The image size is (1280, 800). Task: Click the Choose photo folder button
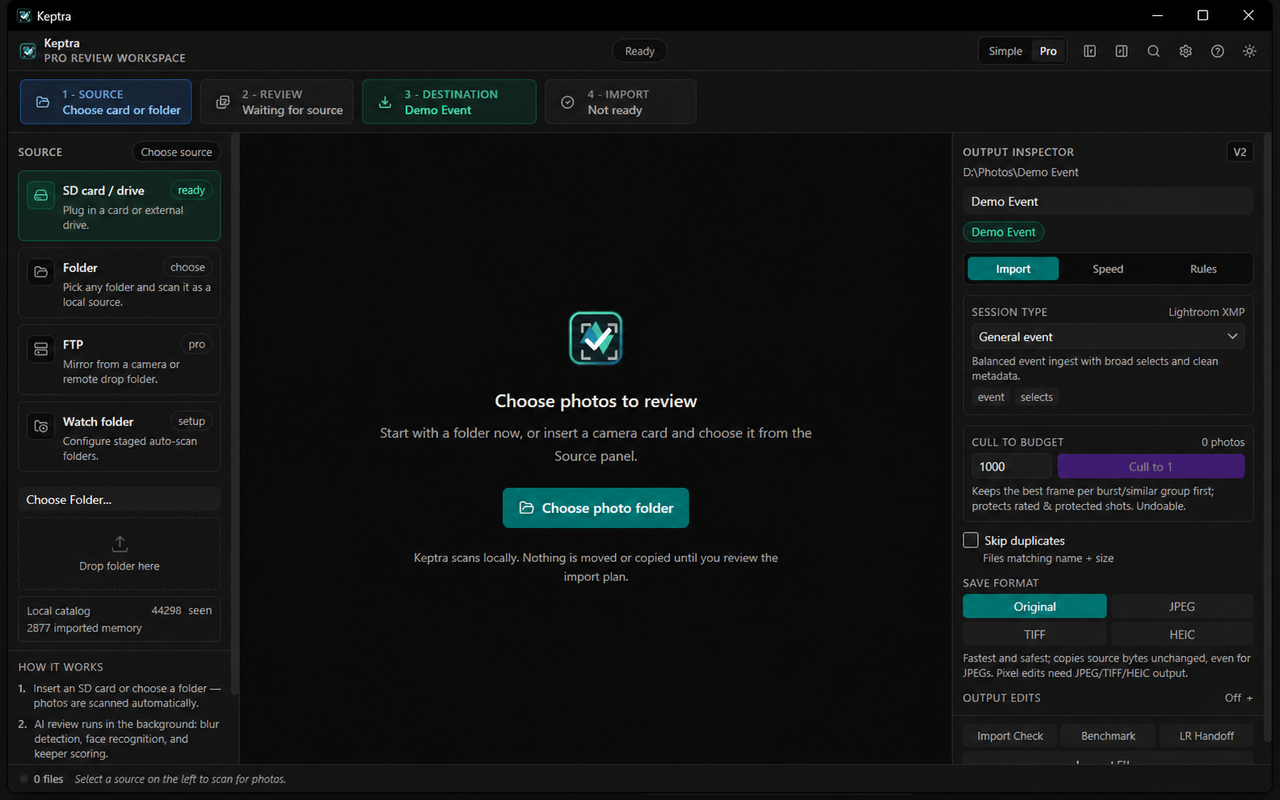coord(596,508)
